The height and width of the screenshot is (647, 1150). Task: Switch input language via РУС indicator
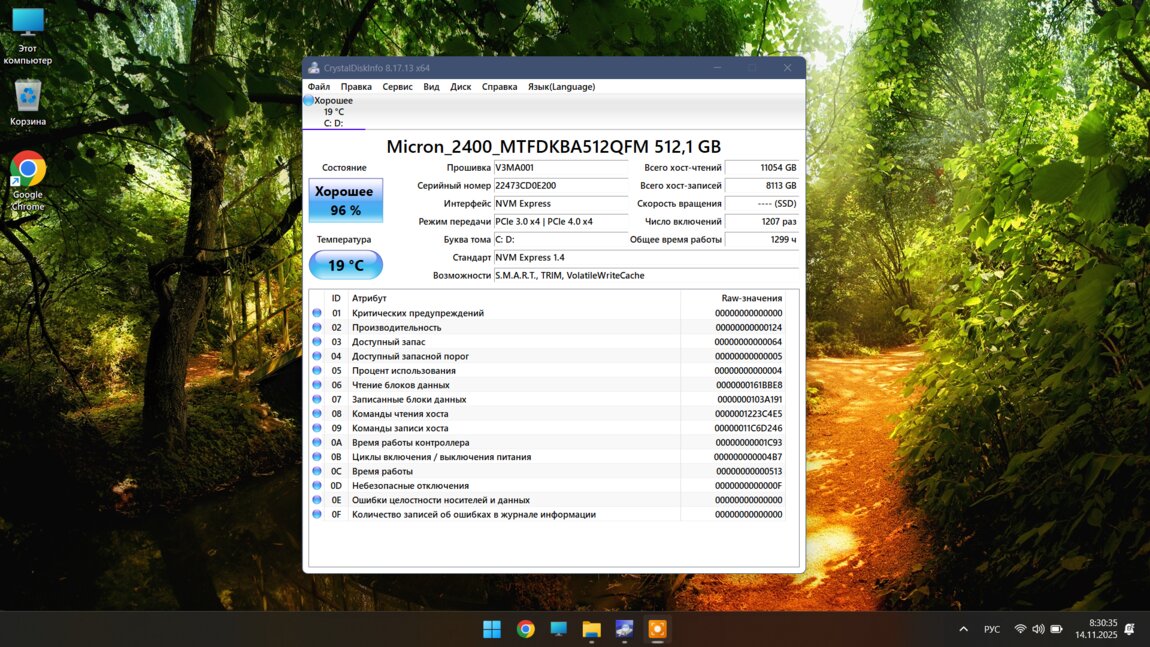[991, 629]
